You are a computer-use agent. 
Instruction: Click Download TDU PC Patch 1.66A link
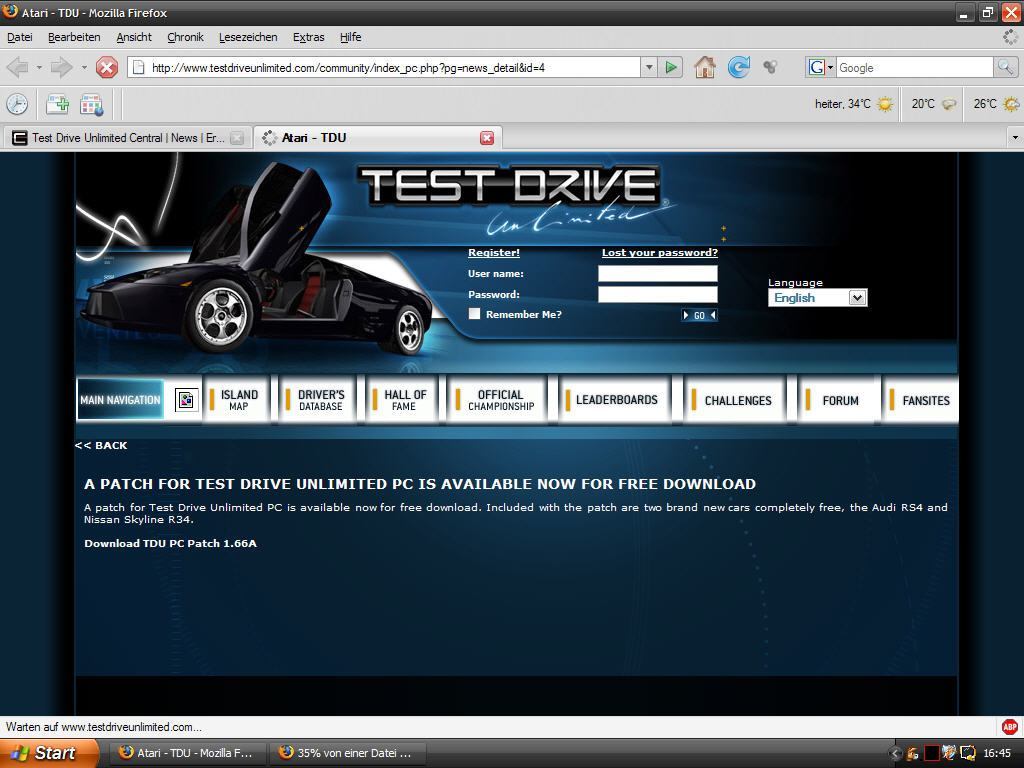click(x=170, y=543)
